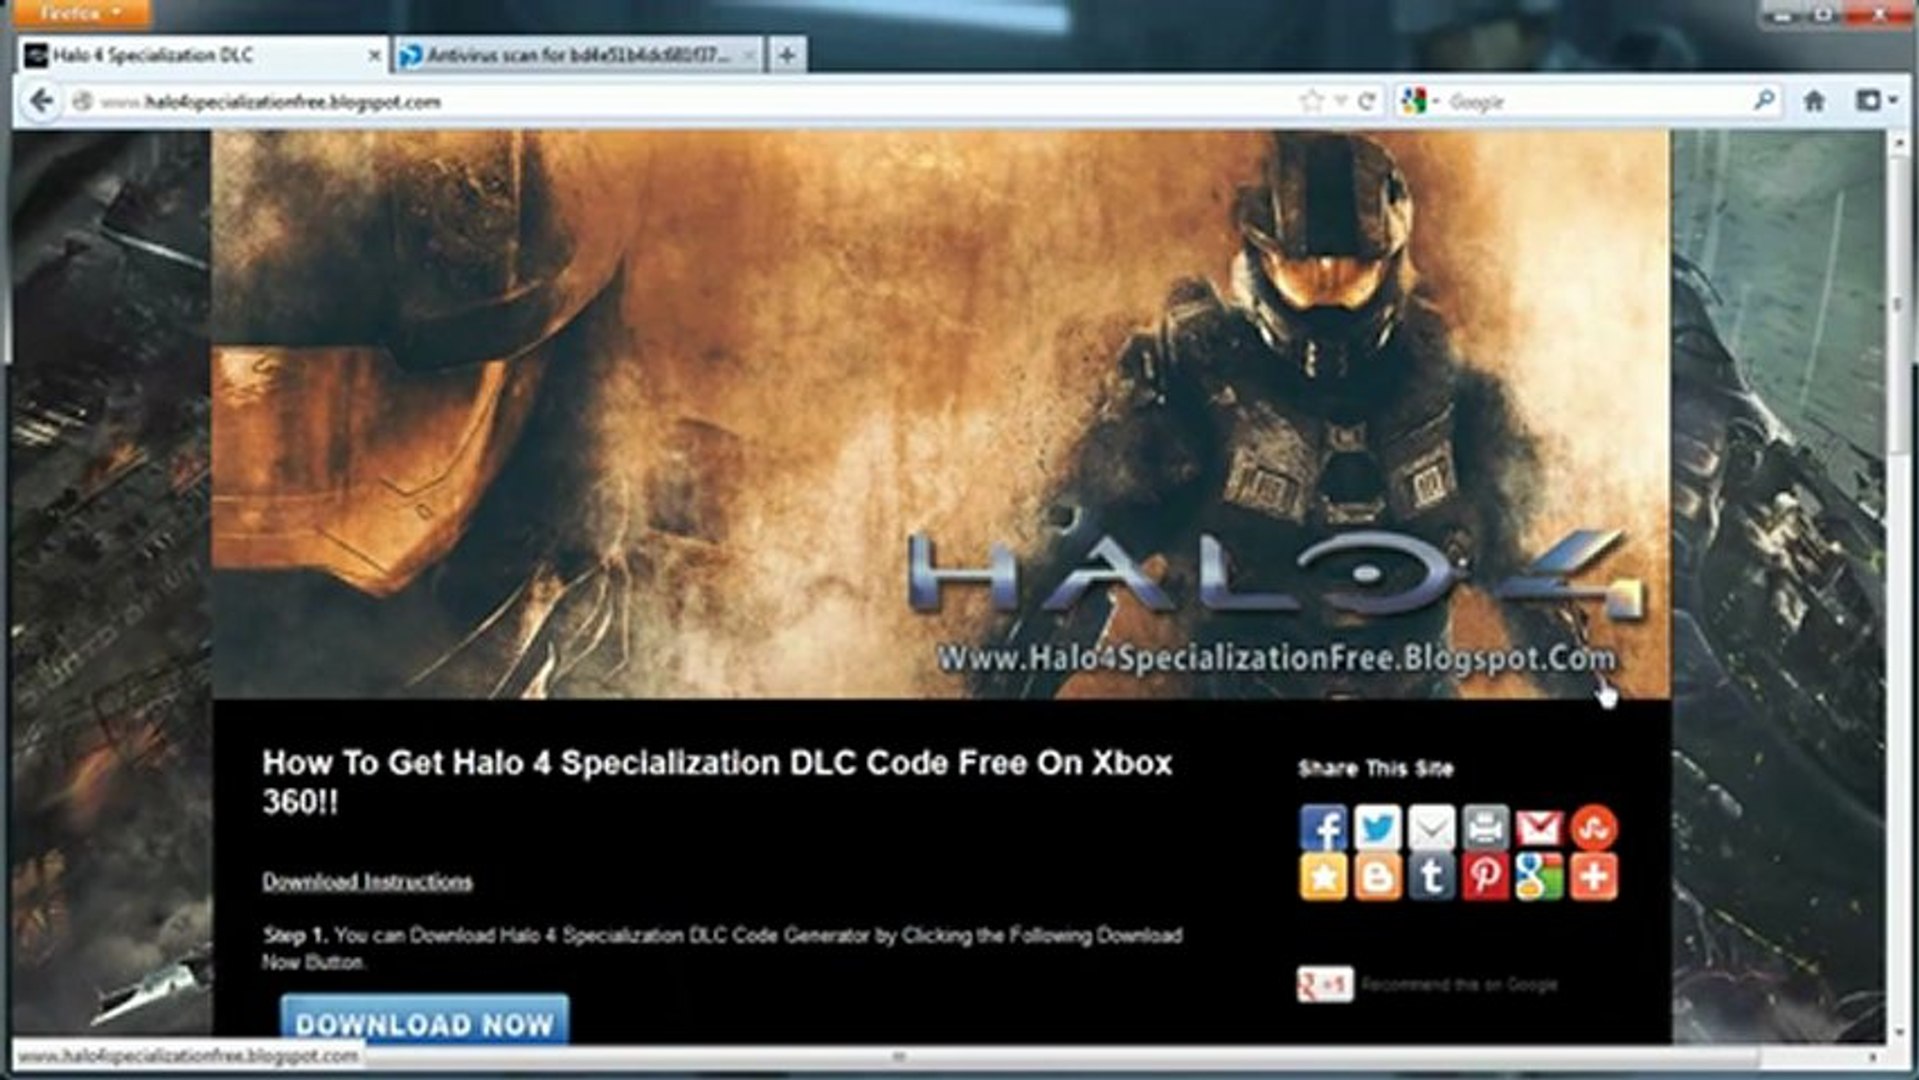Share via the Tumblr icon
The width and height of the screenshot is (1919, 1080).
point(1431,878)
